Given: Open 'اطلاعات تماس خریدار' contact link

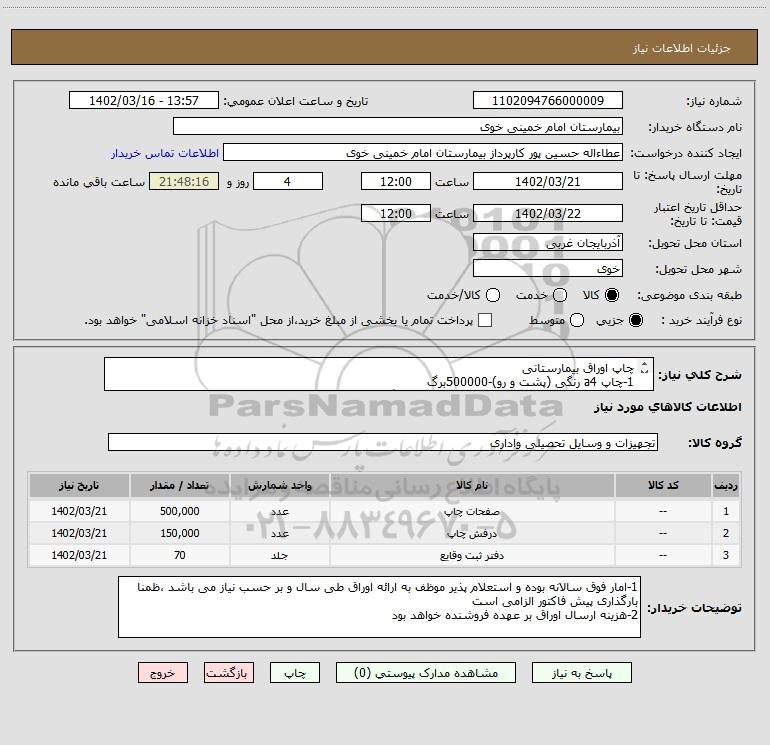Looking at the screenshot, I should pos(165,153).
